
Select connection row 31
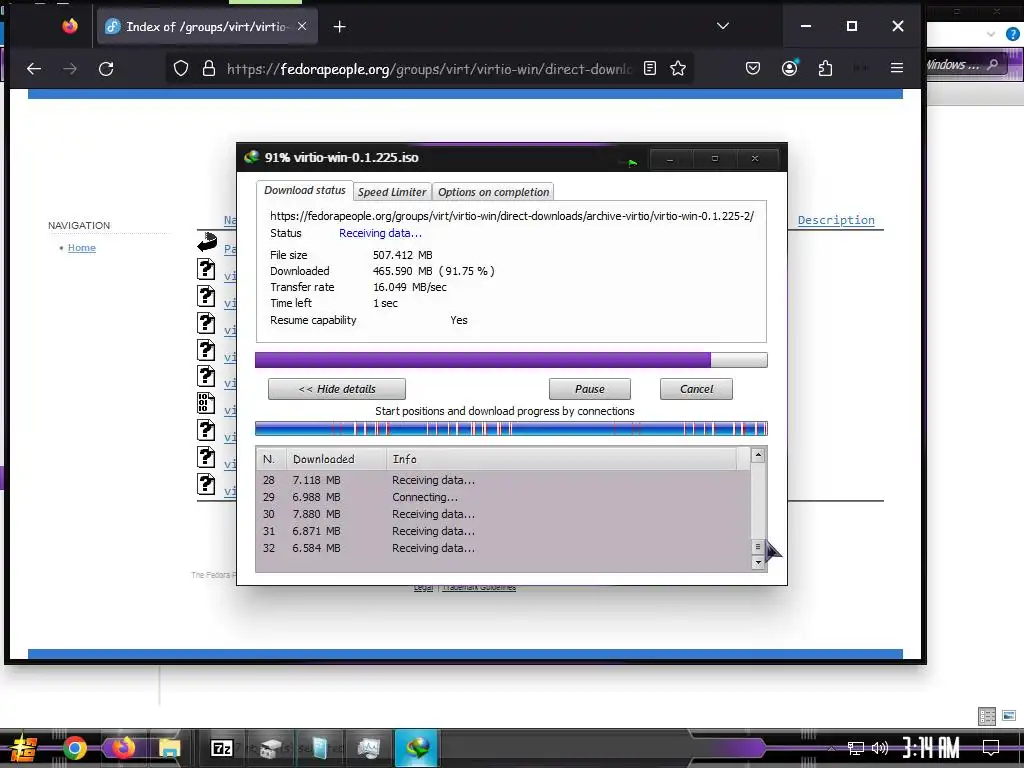coord(503,531)
